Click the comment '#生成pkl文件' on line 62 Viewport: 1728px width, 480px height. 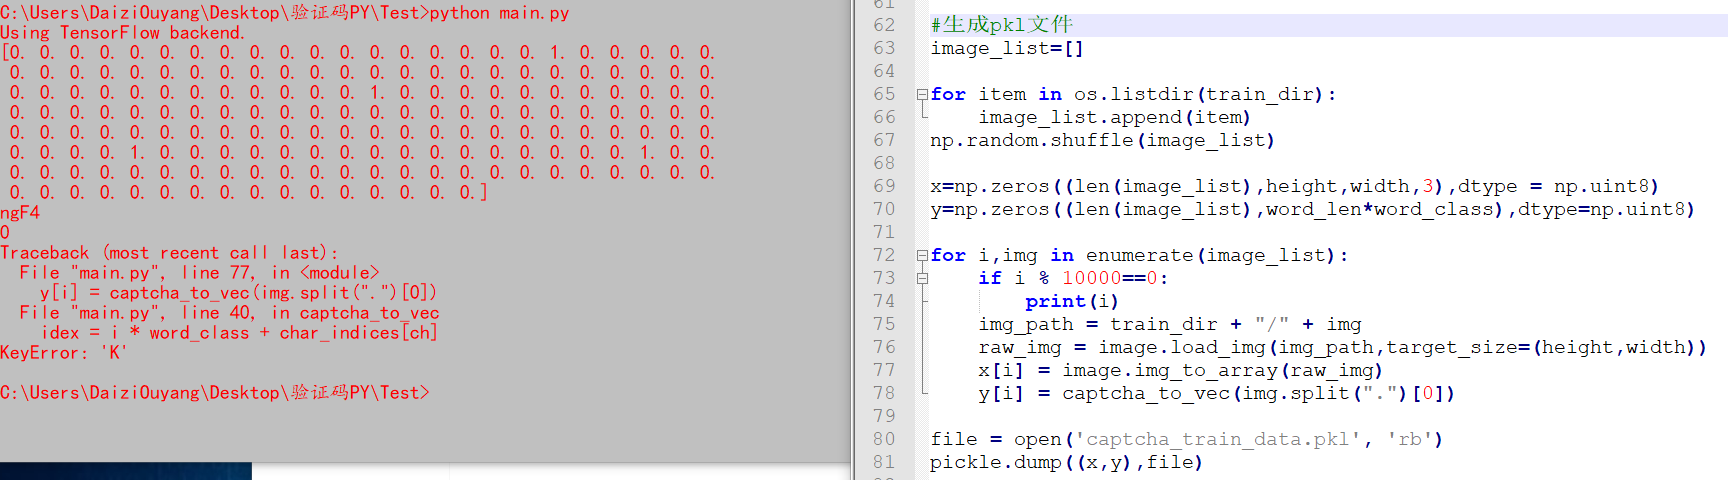(1001, 25)
